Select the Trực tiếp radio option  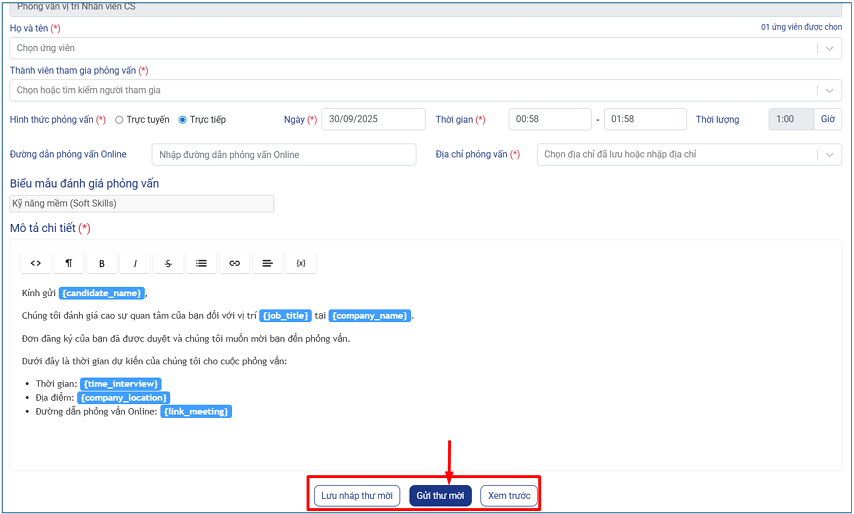click(x=183, y=120)
